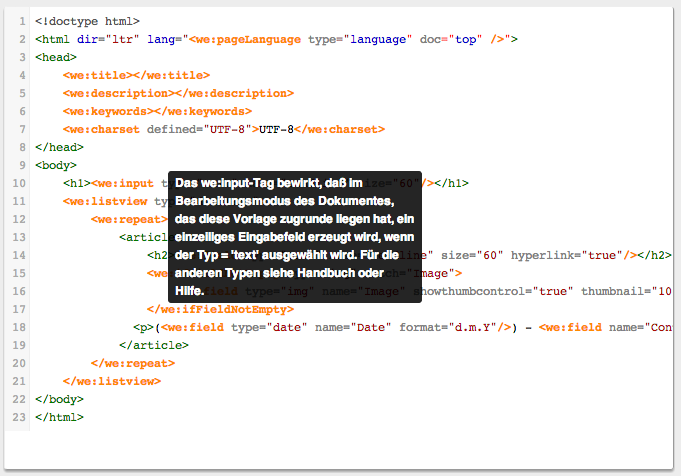Click the black we:input help tooltip
This screenshot has width=681, height=476.
pos(295,237)
